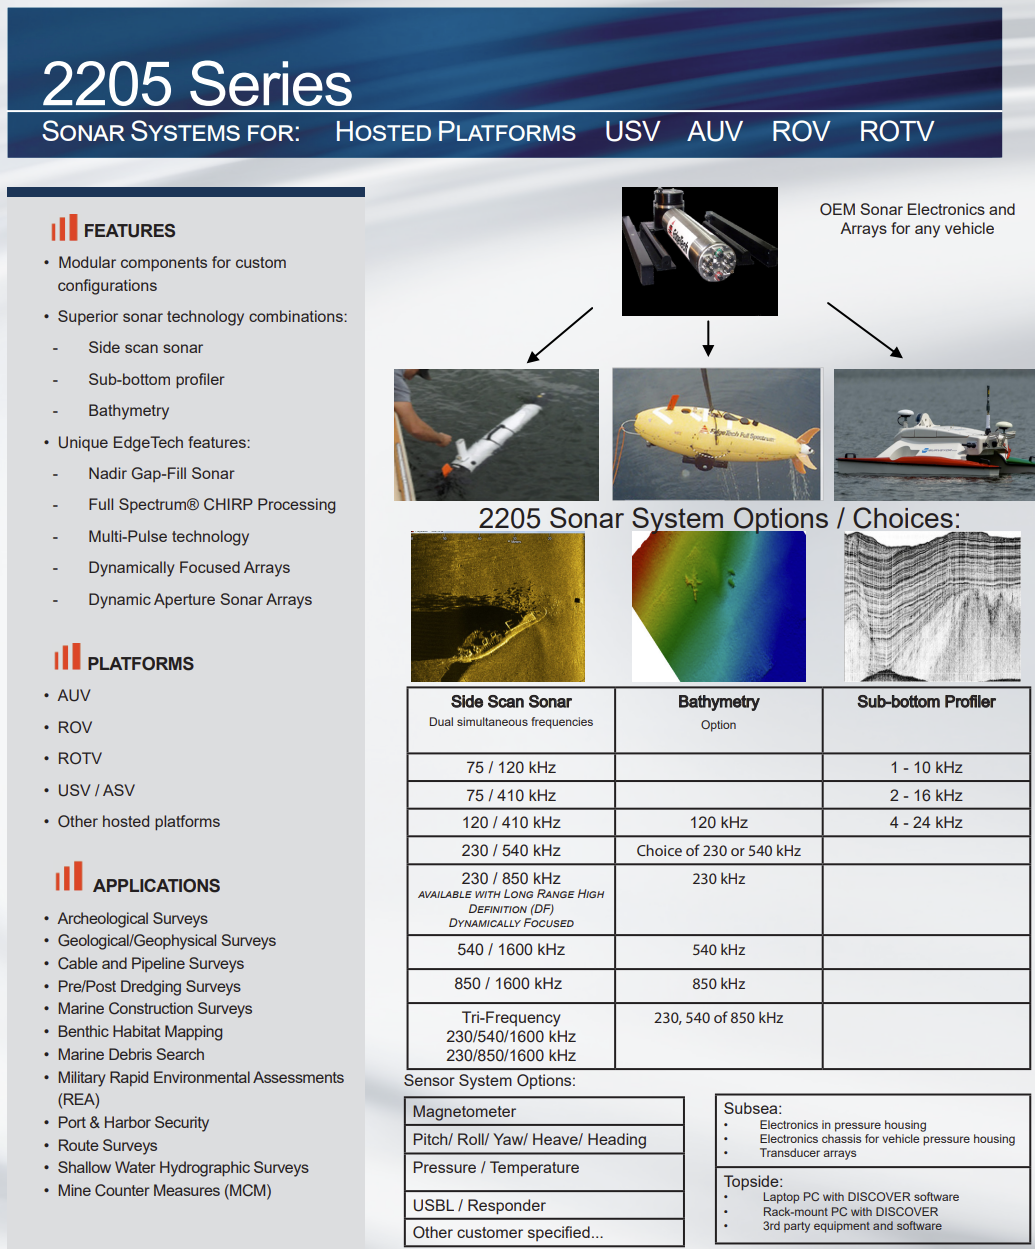
Task: Open the black-and-white sub-bottom profile image
Action: [932, 607]
